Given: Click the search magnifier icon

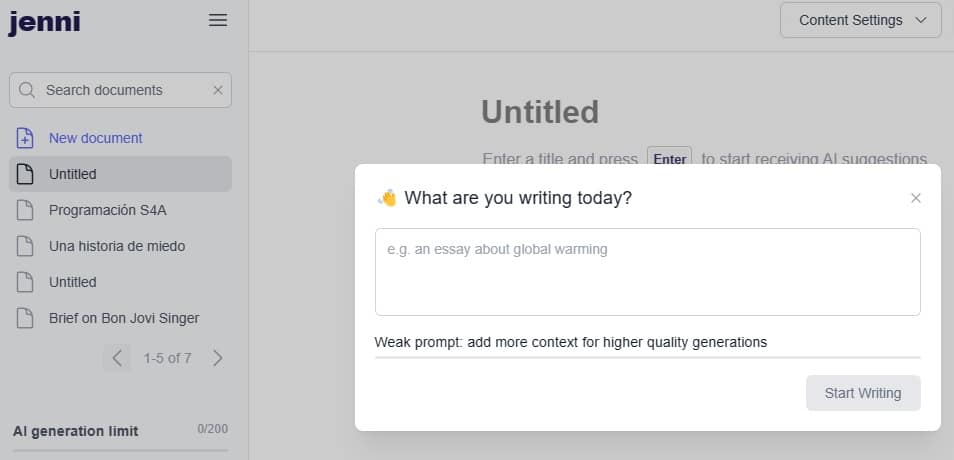Looking at the screenshot, I should tap(26, 90).
